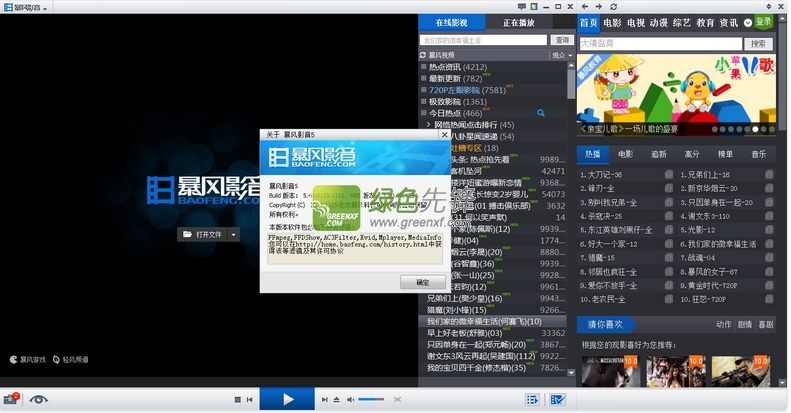Click the 大清盐商 search field
This screenshot has width=791, height=413.
point(661,44)
